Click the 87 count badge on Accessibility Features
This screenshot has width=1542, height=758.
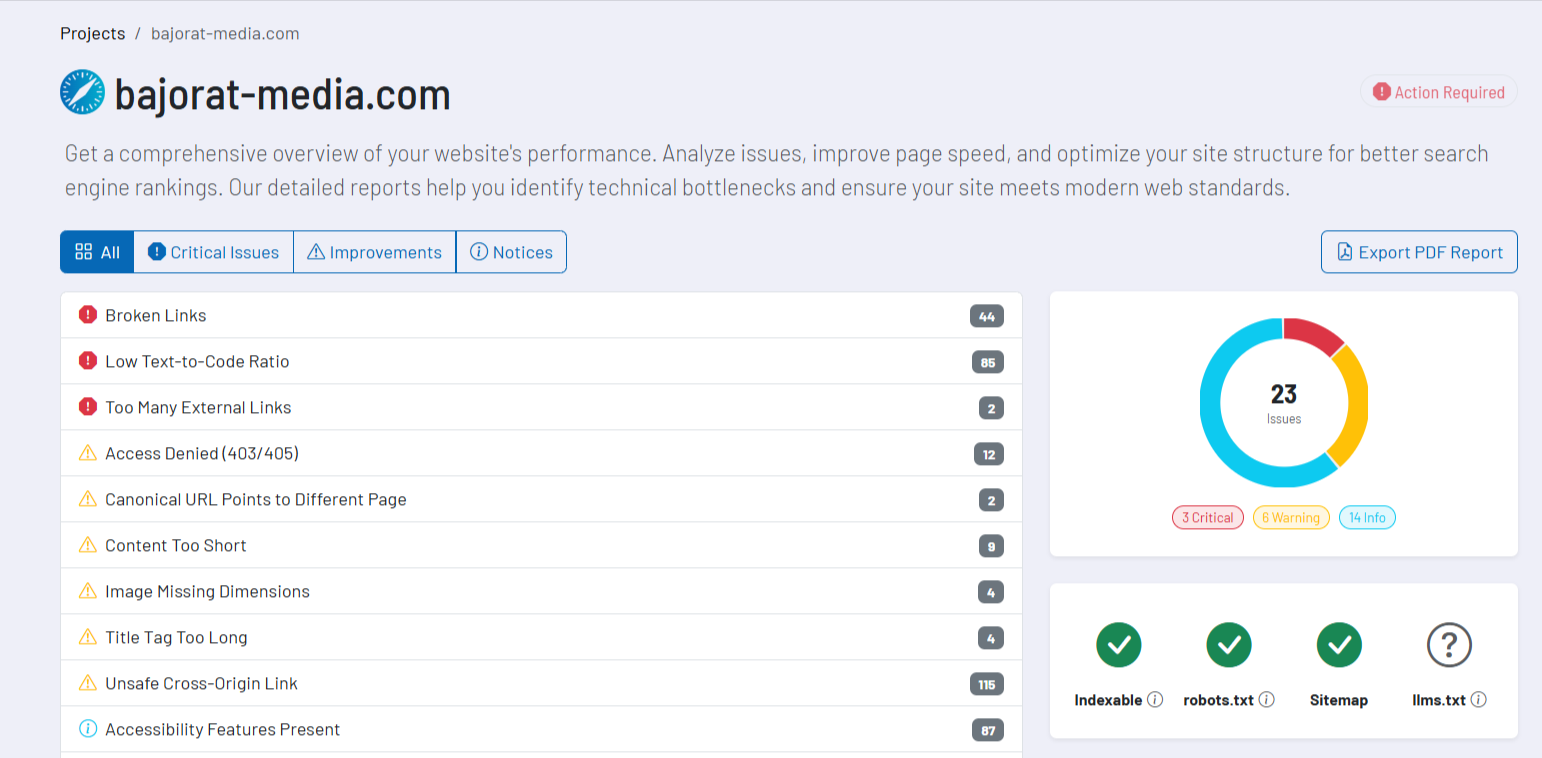pyautogui.click(x=988, y=731)
